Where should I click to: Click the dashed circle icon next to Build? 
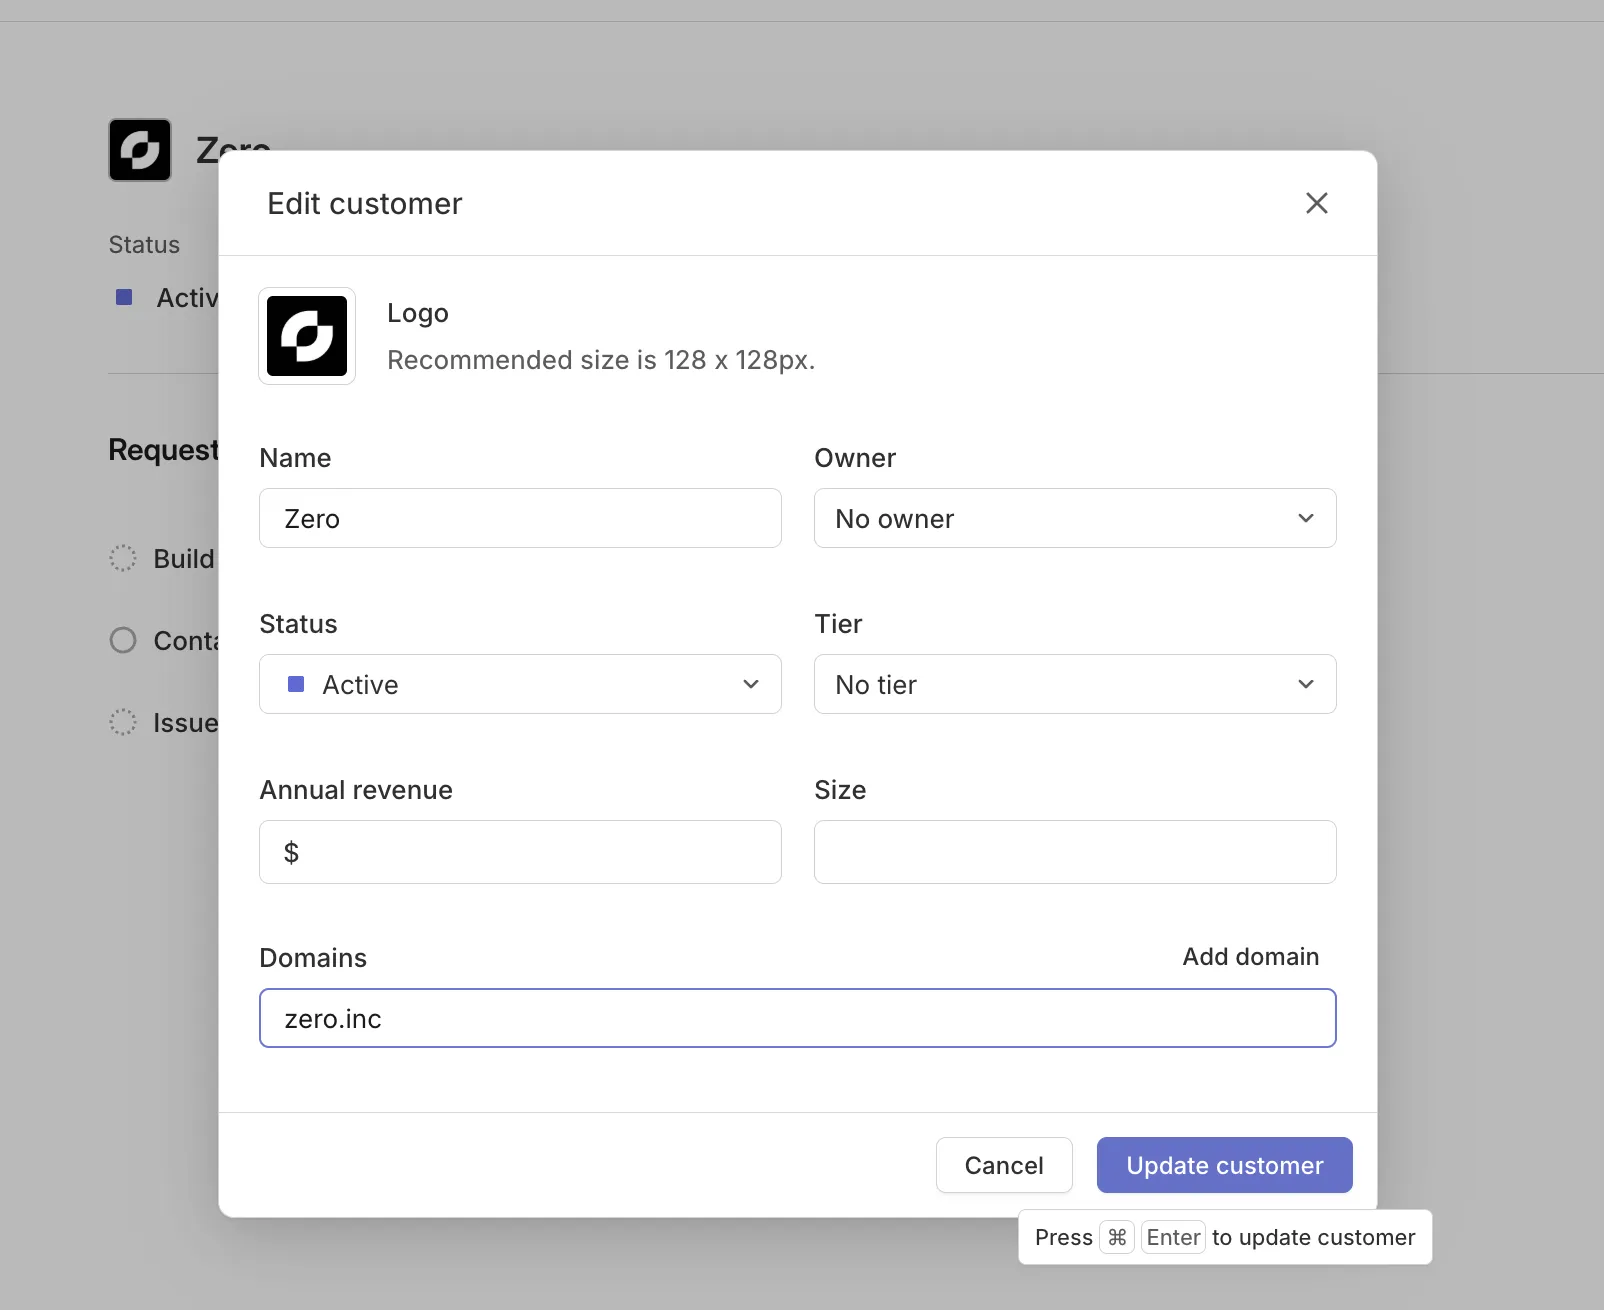pyautogui.click(x=122, y=558)
